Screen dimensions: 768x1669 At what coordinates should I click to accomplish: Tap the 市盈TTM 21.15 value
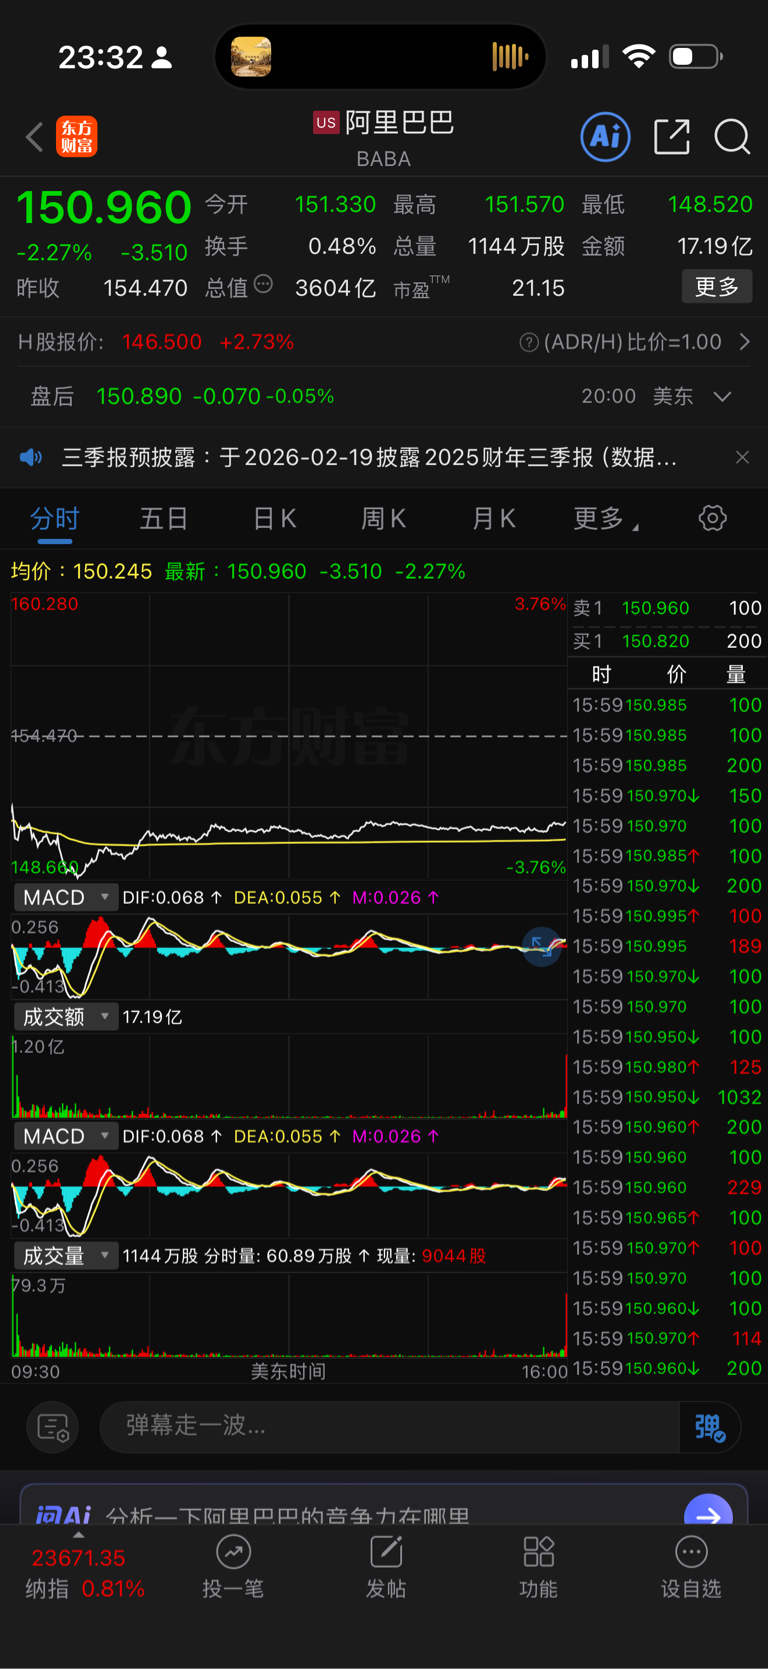coord(538,288)
